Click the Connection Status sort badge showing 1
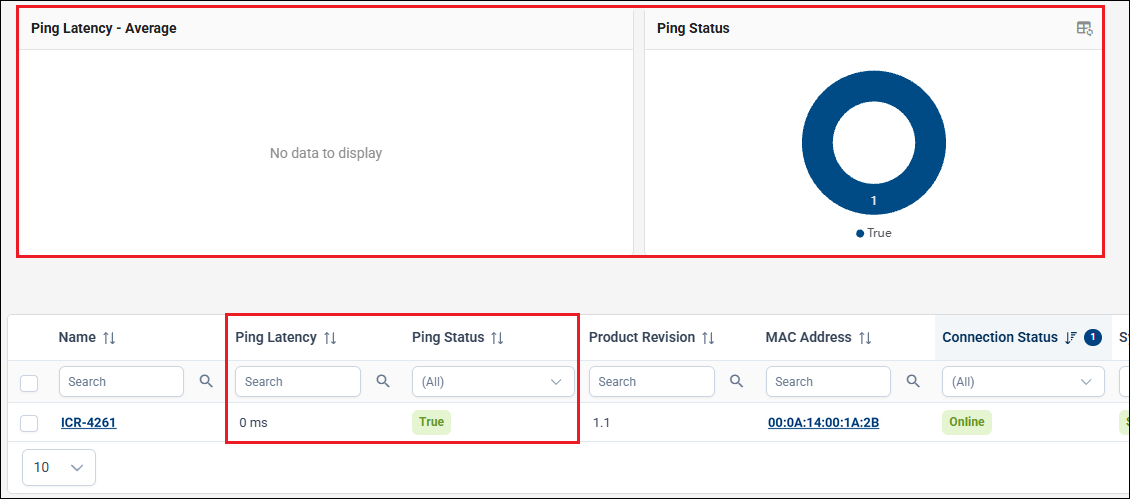The width and height of the screenshot is (1130, 499). point(1093,337)
